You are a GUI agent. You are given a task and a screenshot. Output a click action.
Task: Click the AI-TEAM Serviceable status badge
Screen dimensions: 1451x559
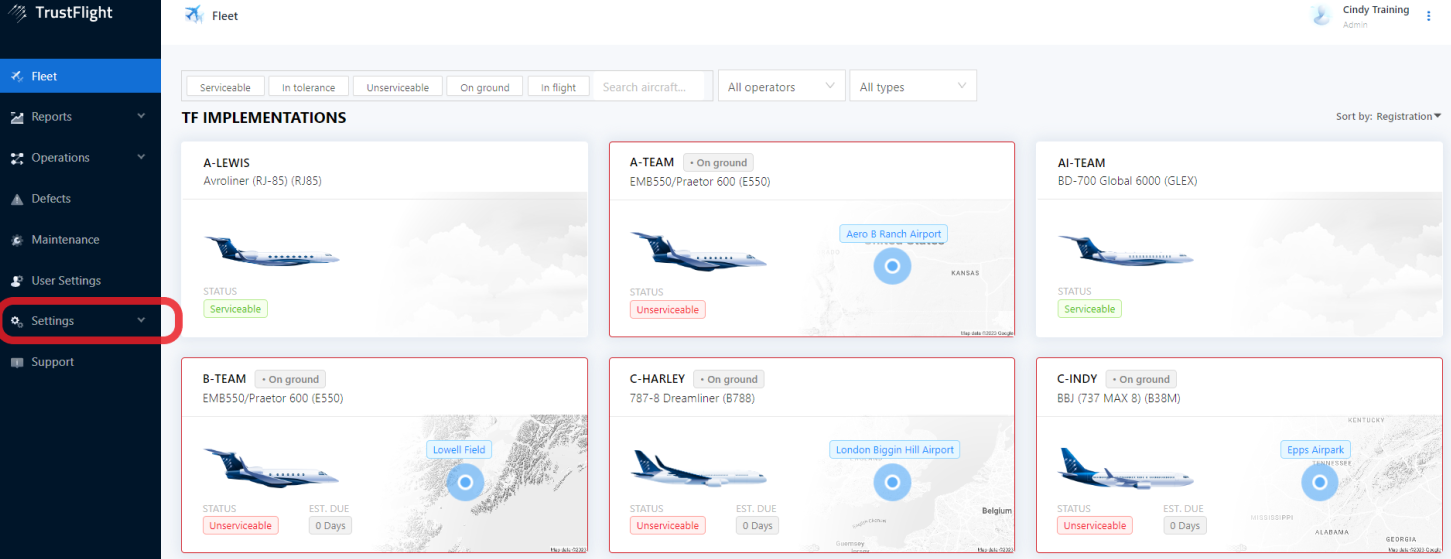pos(1089,309)
